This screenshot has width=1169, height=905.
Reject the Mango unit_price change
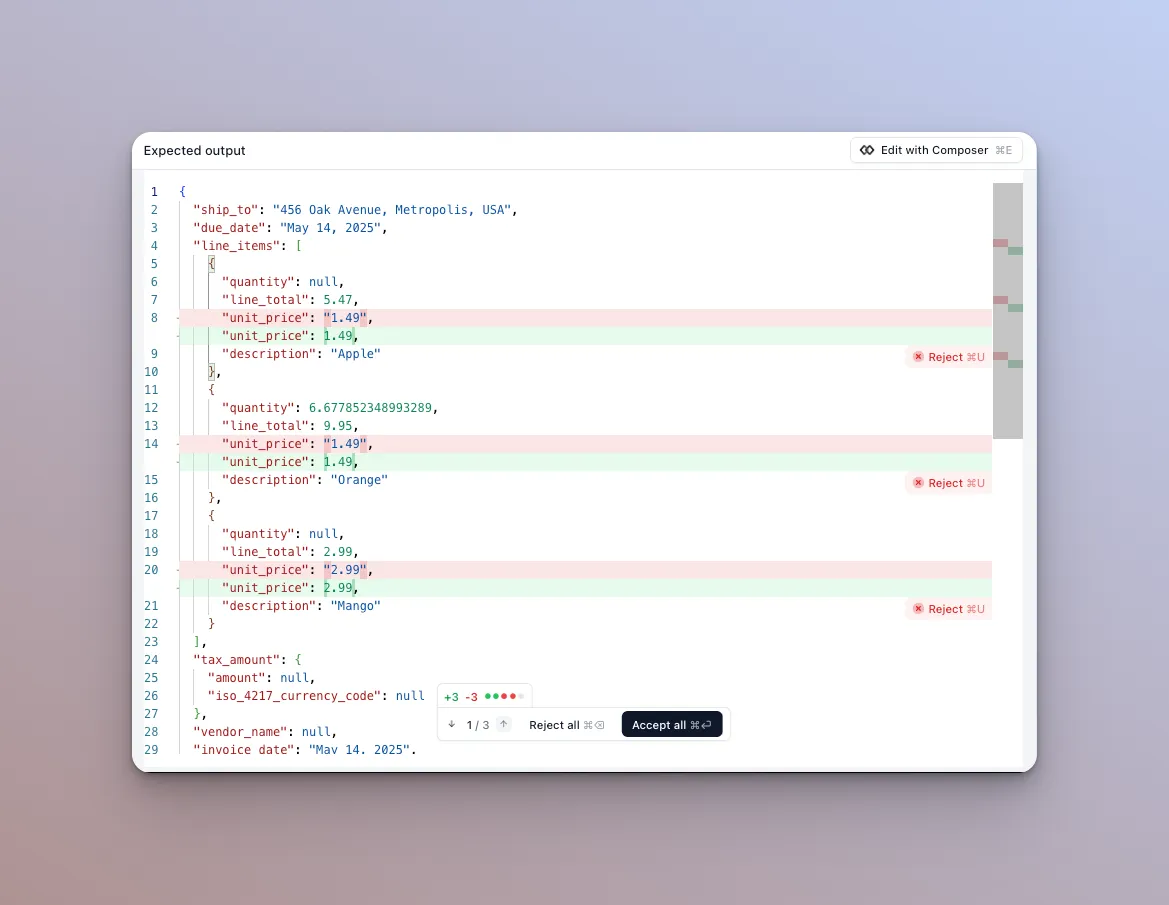click(x=949, y=609)
